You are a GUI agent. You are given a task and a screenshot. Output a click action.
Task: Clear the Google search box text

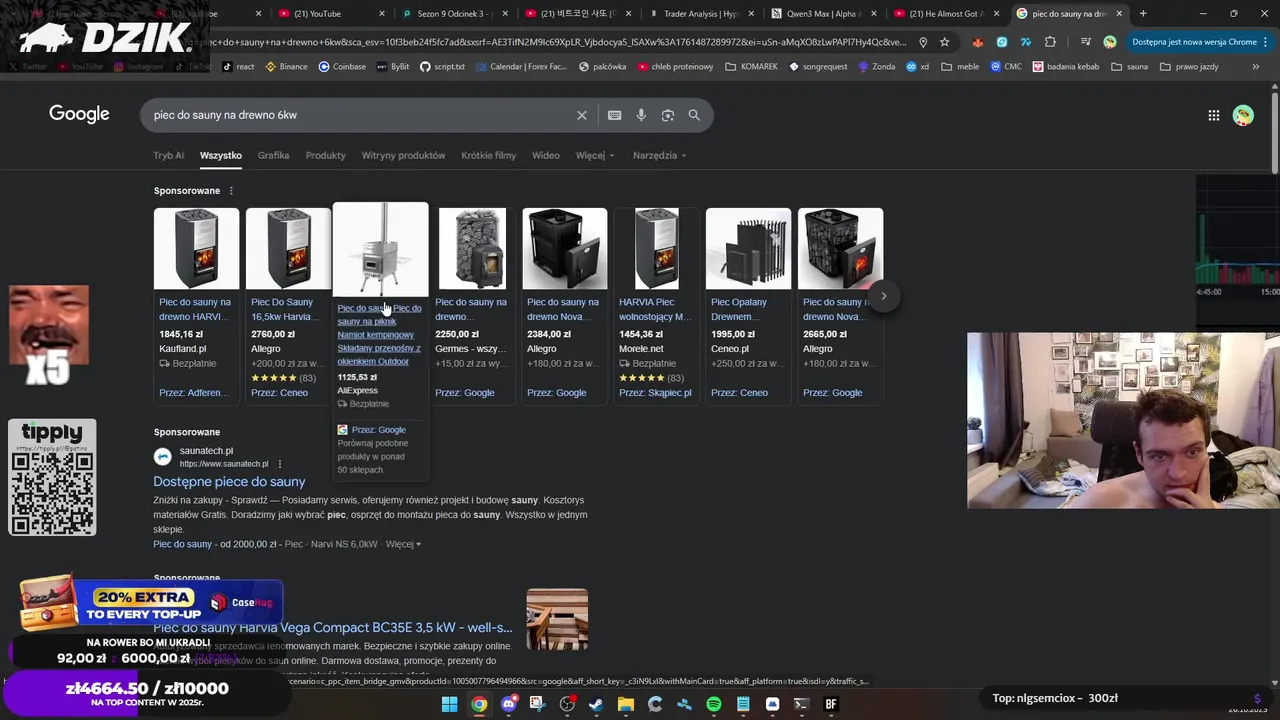click(x=581, y=115)
